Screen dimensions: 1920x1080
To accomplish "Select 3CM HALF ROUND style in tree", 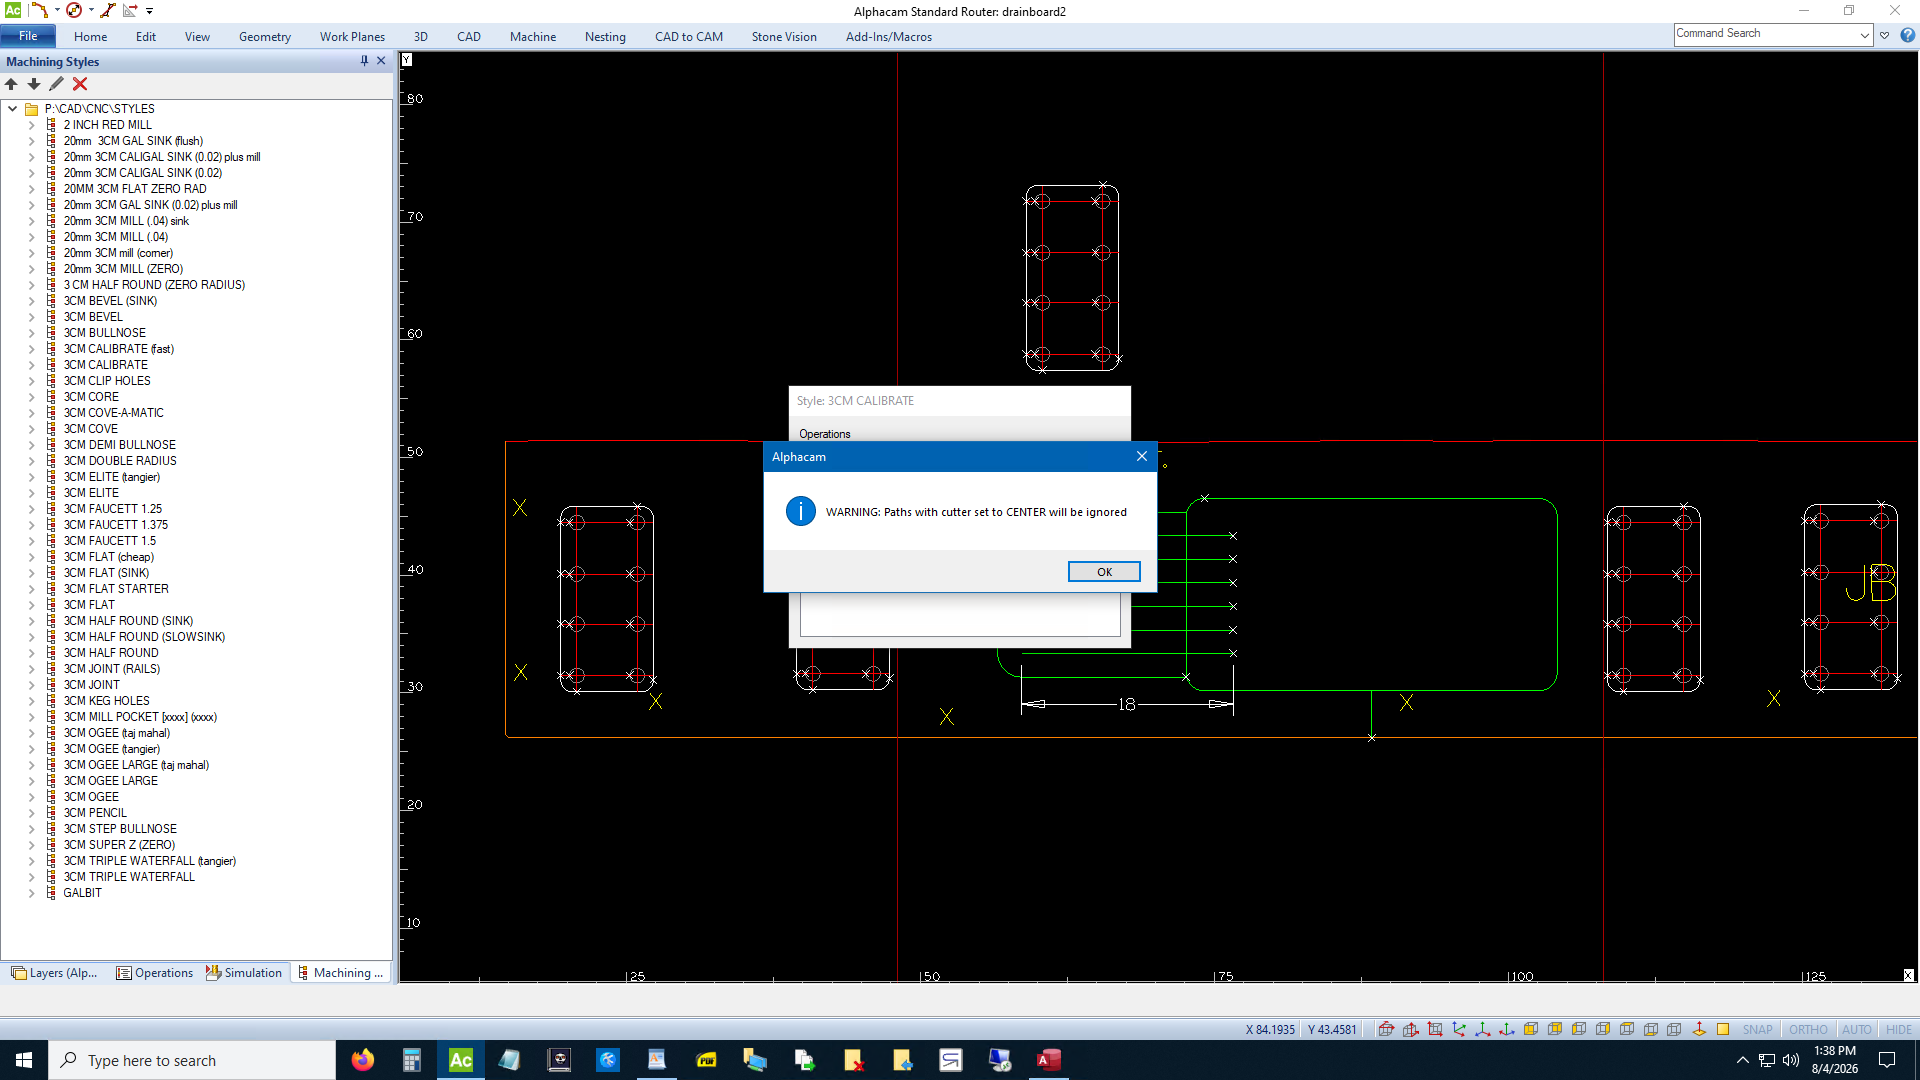I will point(111,653).
